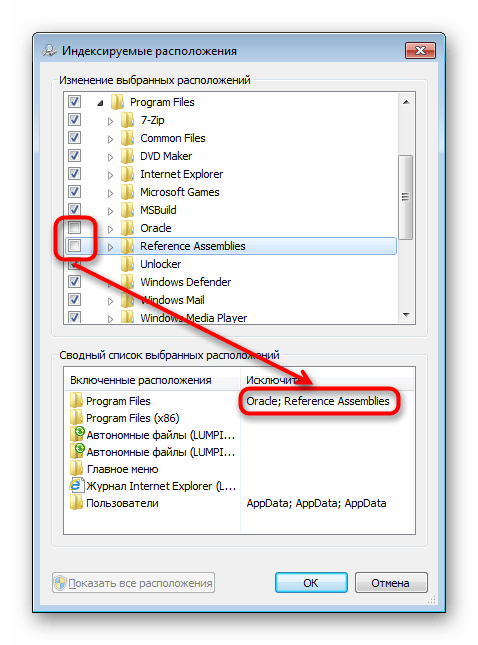Click the Пользователи folder icon in summary
Image resolution: width=478 pixels, height=645 pixels.
[x=76, y=503]
